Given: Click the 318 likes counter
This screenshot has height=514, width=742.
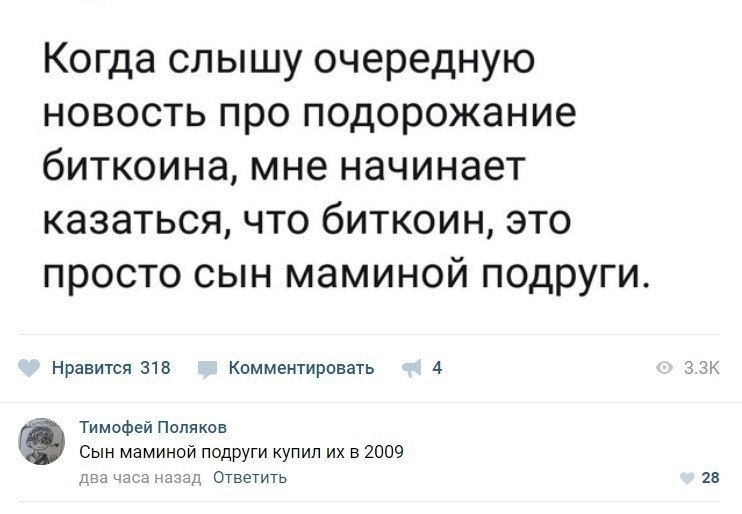Looking at the screenshot, I should tap(155, 368).
